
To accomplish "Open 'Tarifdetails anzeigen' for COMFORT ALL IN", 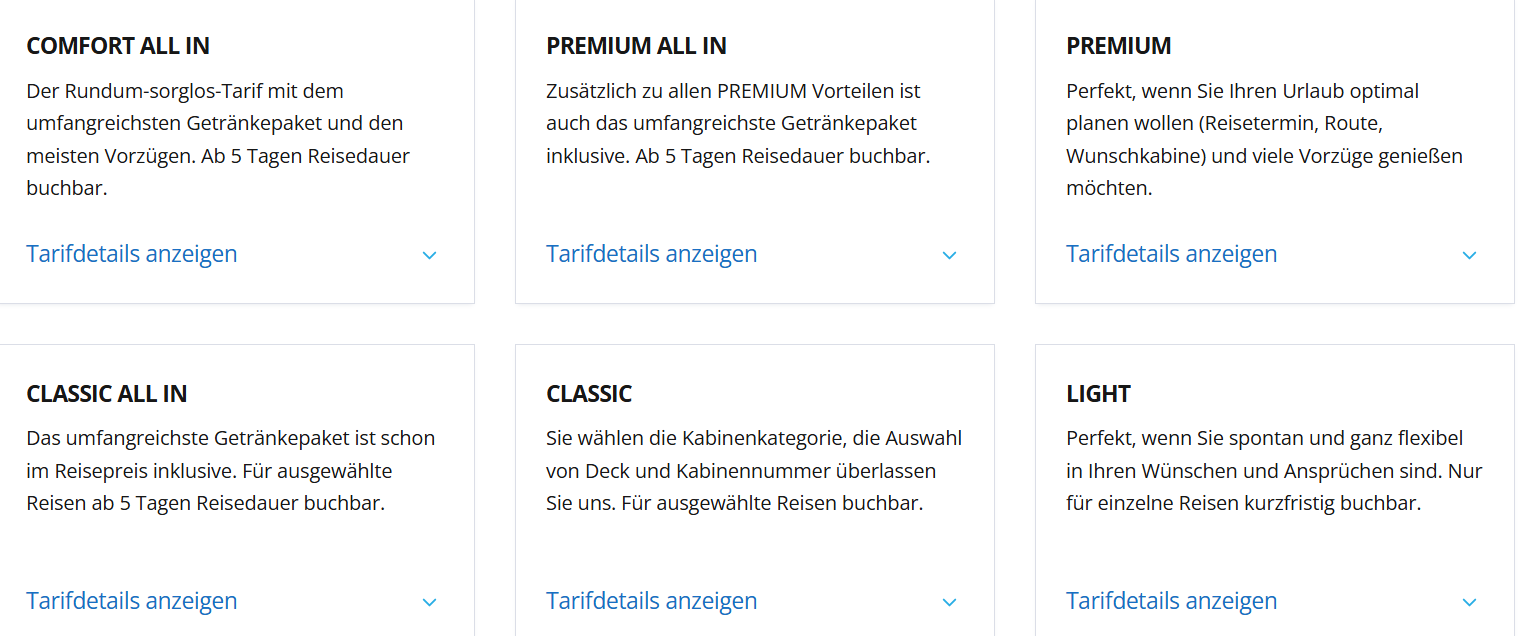I will [x=132, y=254].
